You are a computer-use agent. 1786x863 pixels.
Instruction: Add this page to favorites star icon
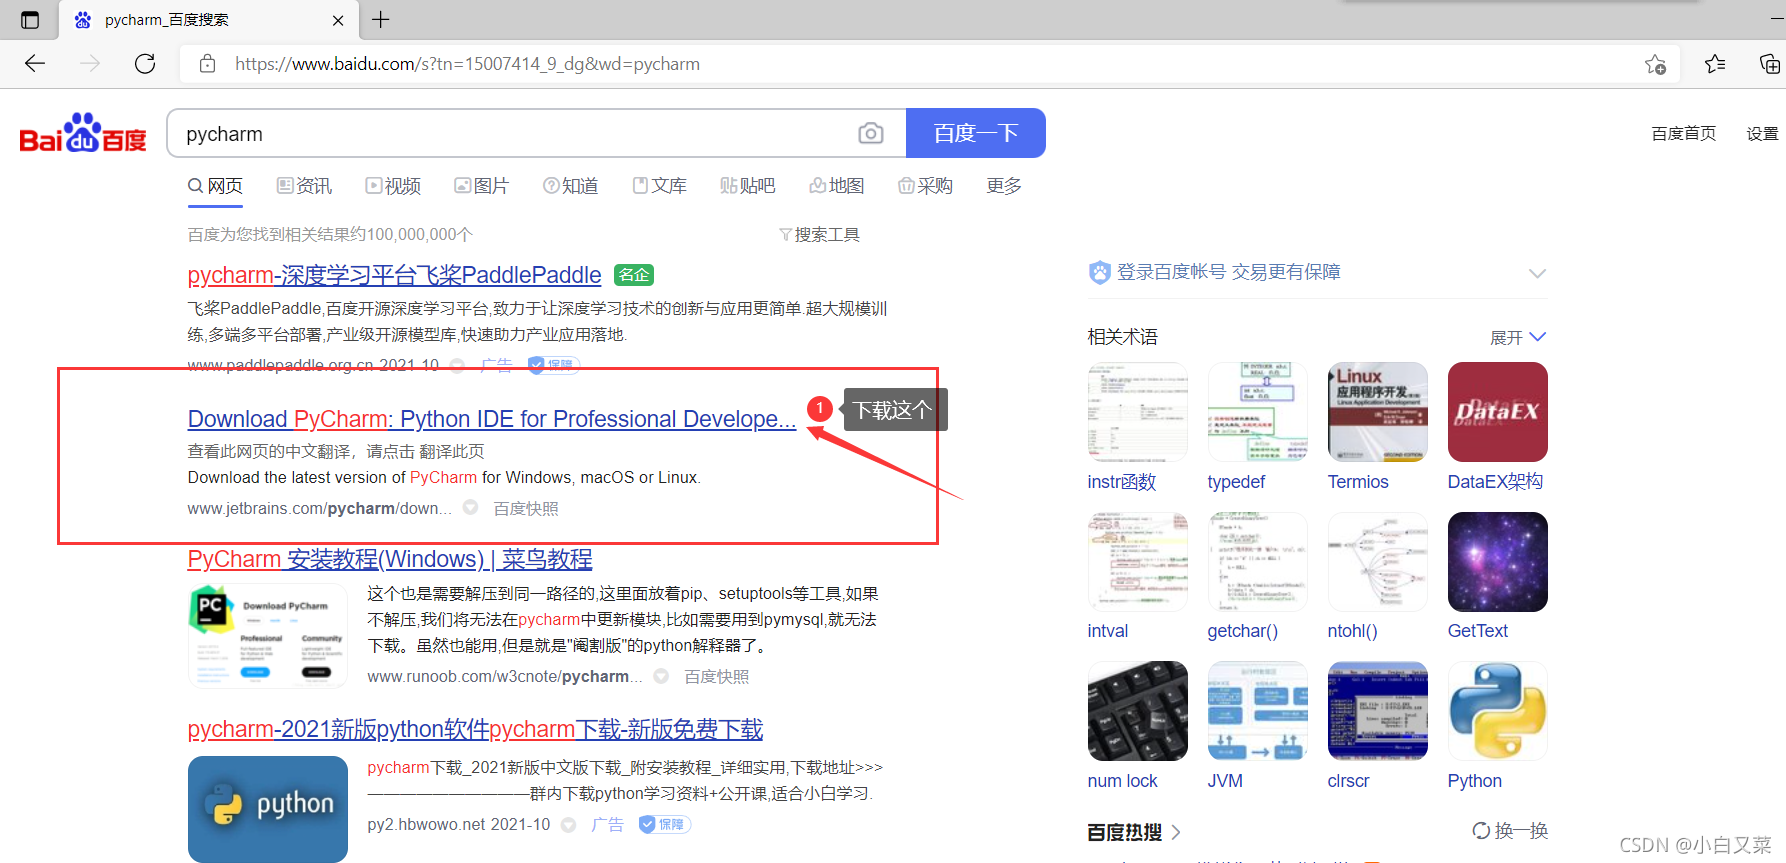coord(1655,64)
